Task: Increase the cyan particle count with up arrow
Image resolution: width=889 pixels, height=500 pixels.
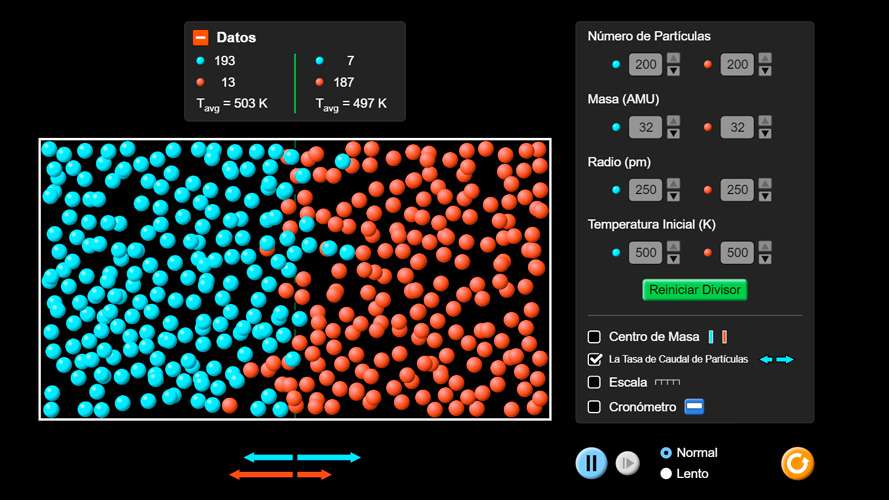Action: click(x=673, y=59)
